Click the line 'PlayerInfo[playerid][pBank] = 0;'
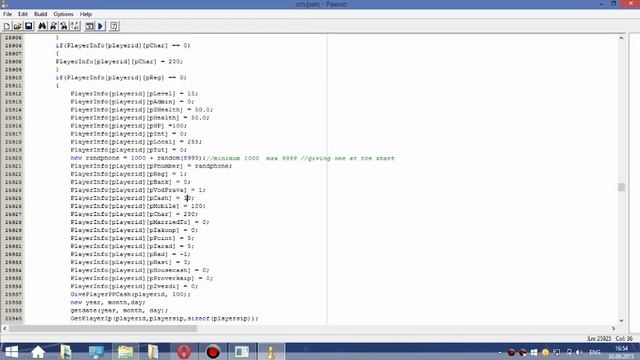 tap(130, 182)
